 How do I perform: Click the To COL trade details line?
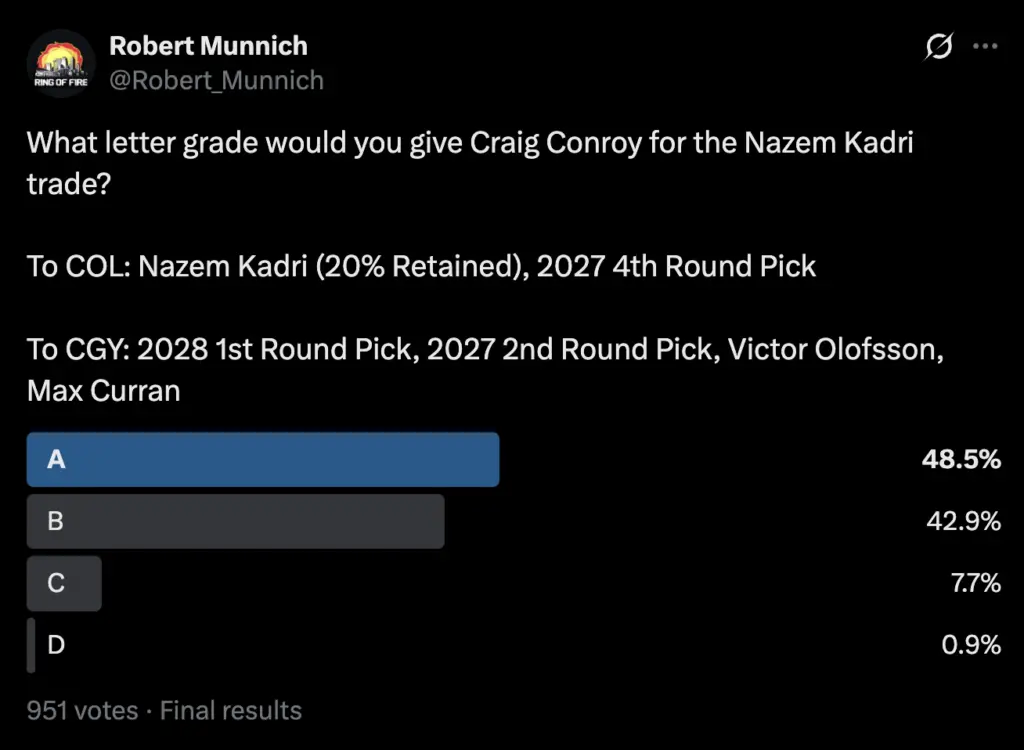[x=421, y=267]
